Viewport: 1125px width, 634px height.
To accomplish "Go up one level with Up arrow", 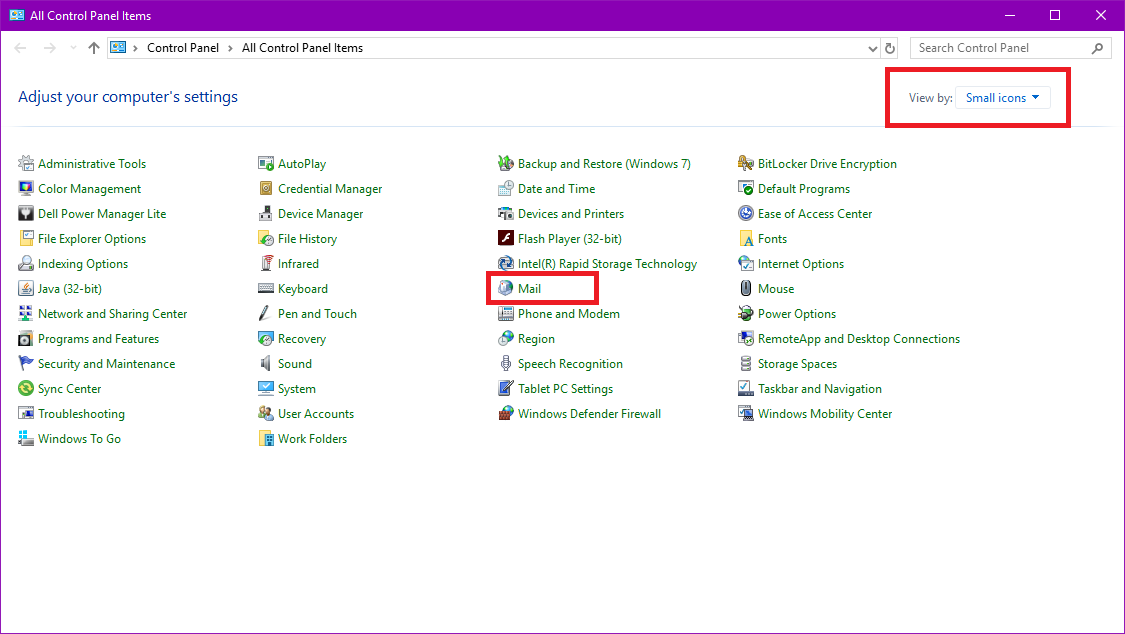I will pyautogui.click(x=94, y=48).
